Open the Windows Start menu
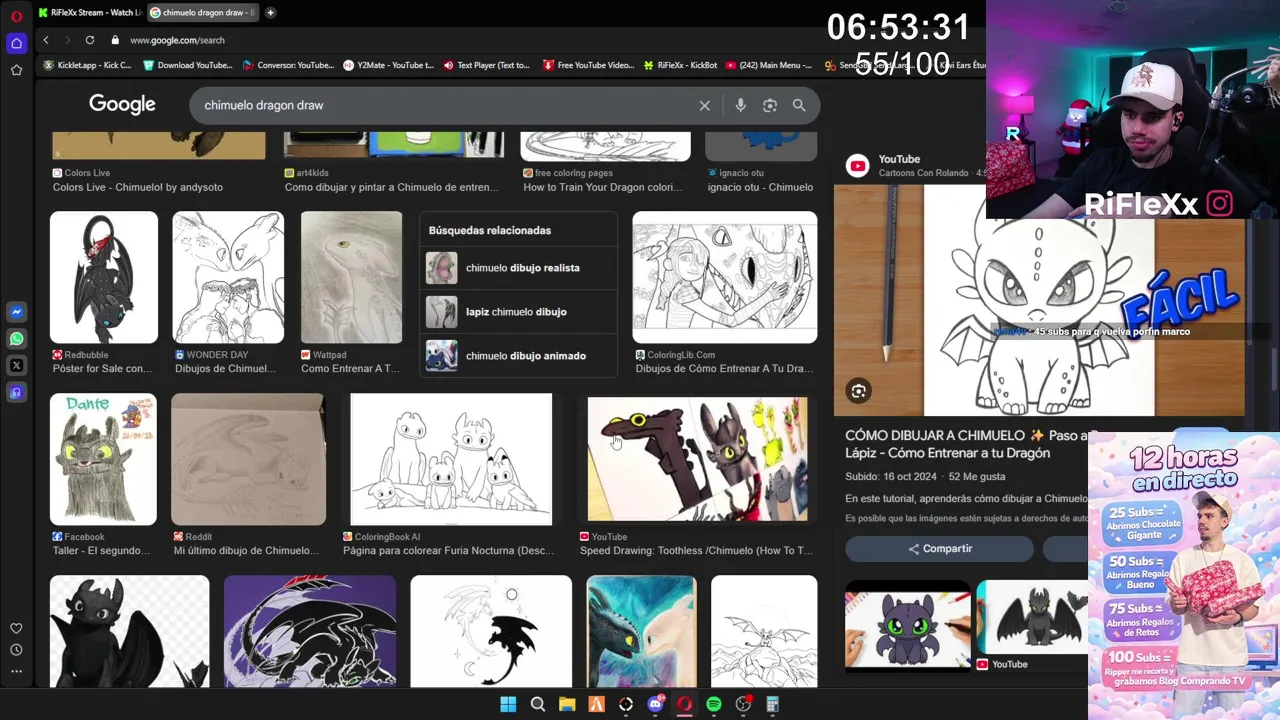 pyautogui.click(x=508, y=704)
